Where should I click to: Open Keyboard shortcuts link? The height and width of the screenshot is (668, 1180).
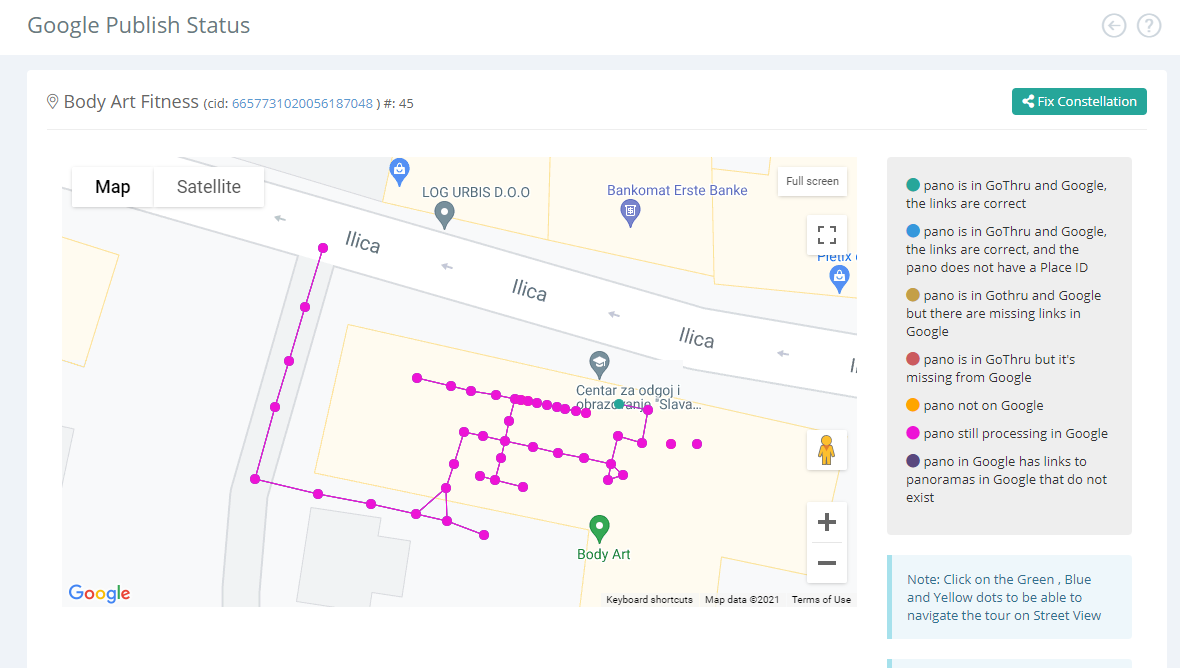click(649, 600)
